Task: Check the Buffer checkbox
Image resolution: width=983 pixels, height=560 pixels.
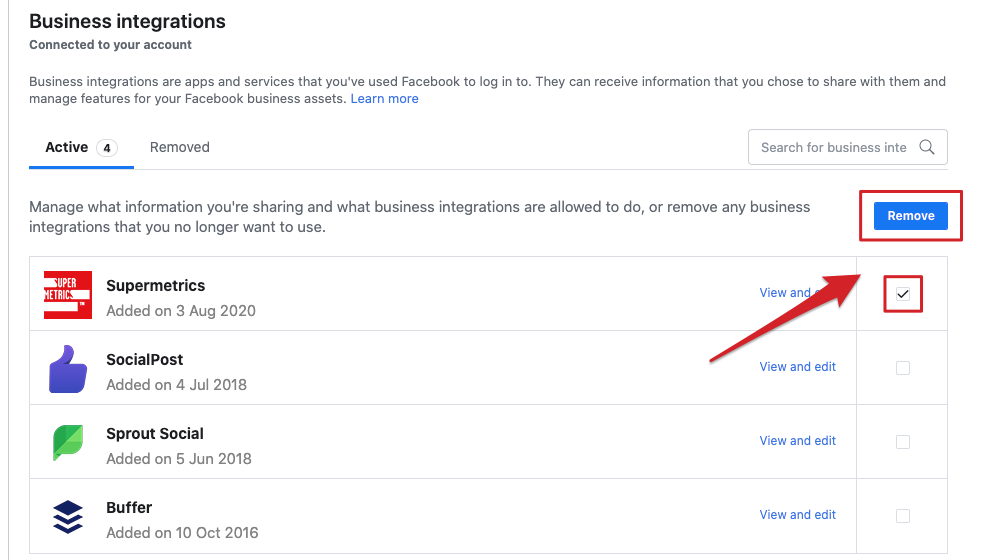Action: 903,515
